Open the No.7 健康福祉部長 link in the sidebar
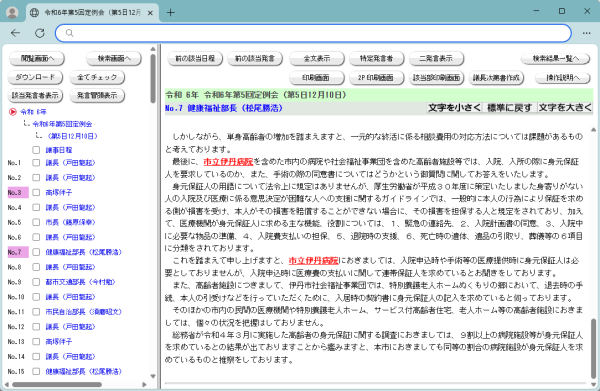Screen dimensions: 600x391 click(x=83, y=252)
